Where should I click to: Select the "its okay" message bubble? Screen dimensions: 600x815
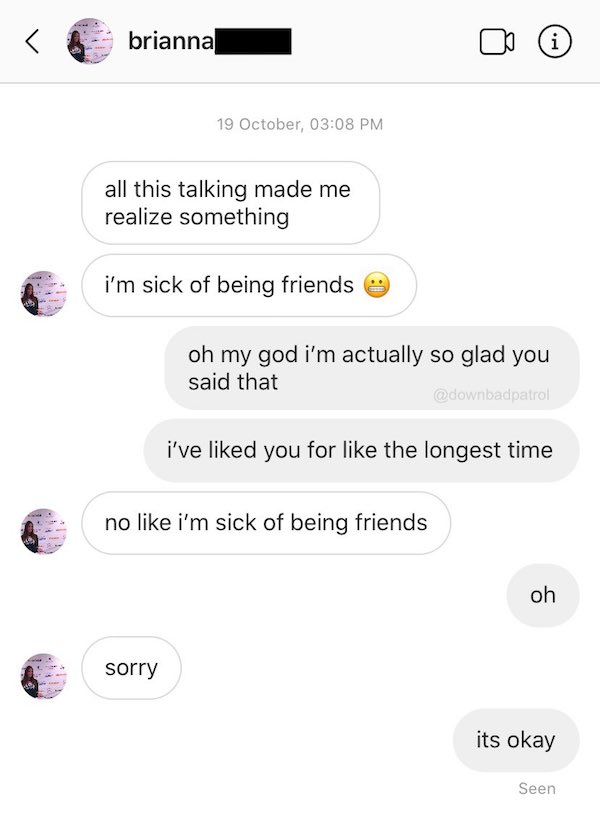coord(516,740)
